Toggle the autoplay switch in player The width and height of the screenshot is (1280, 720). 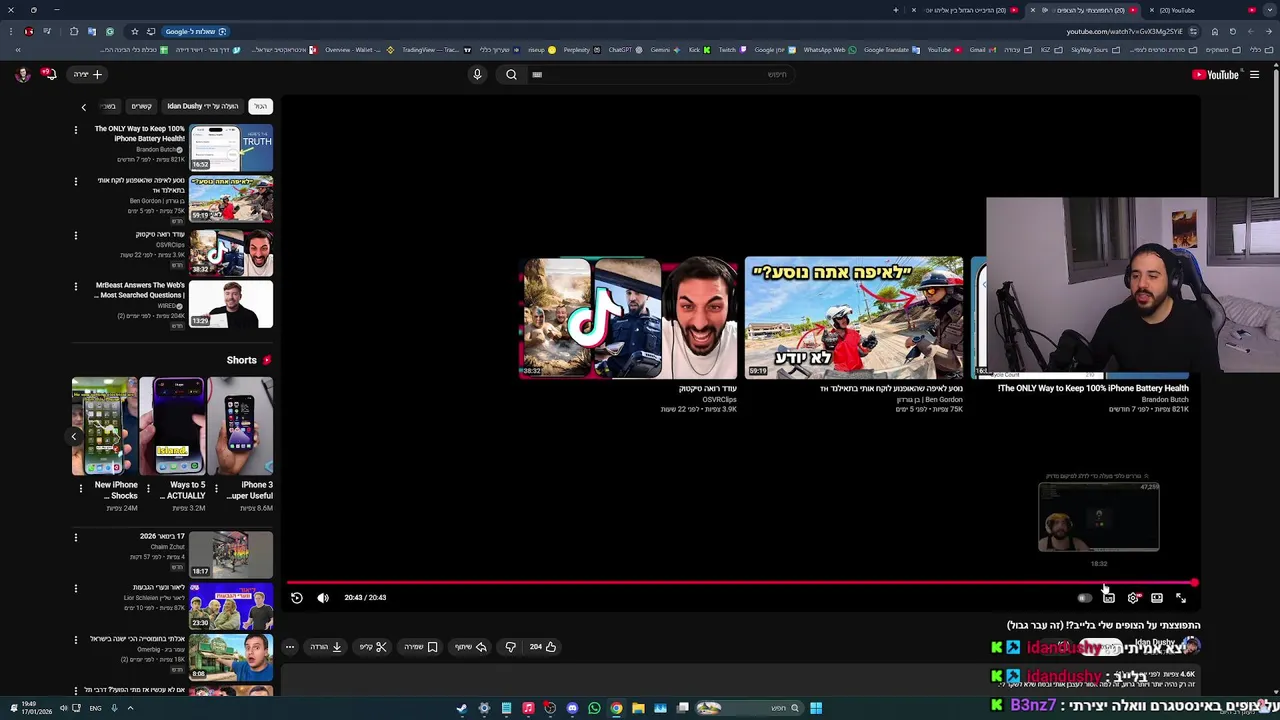(x=1085, y=598)
